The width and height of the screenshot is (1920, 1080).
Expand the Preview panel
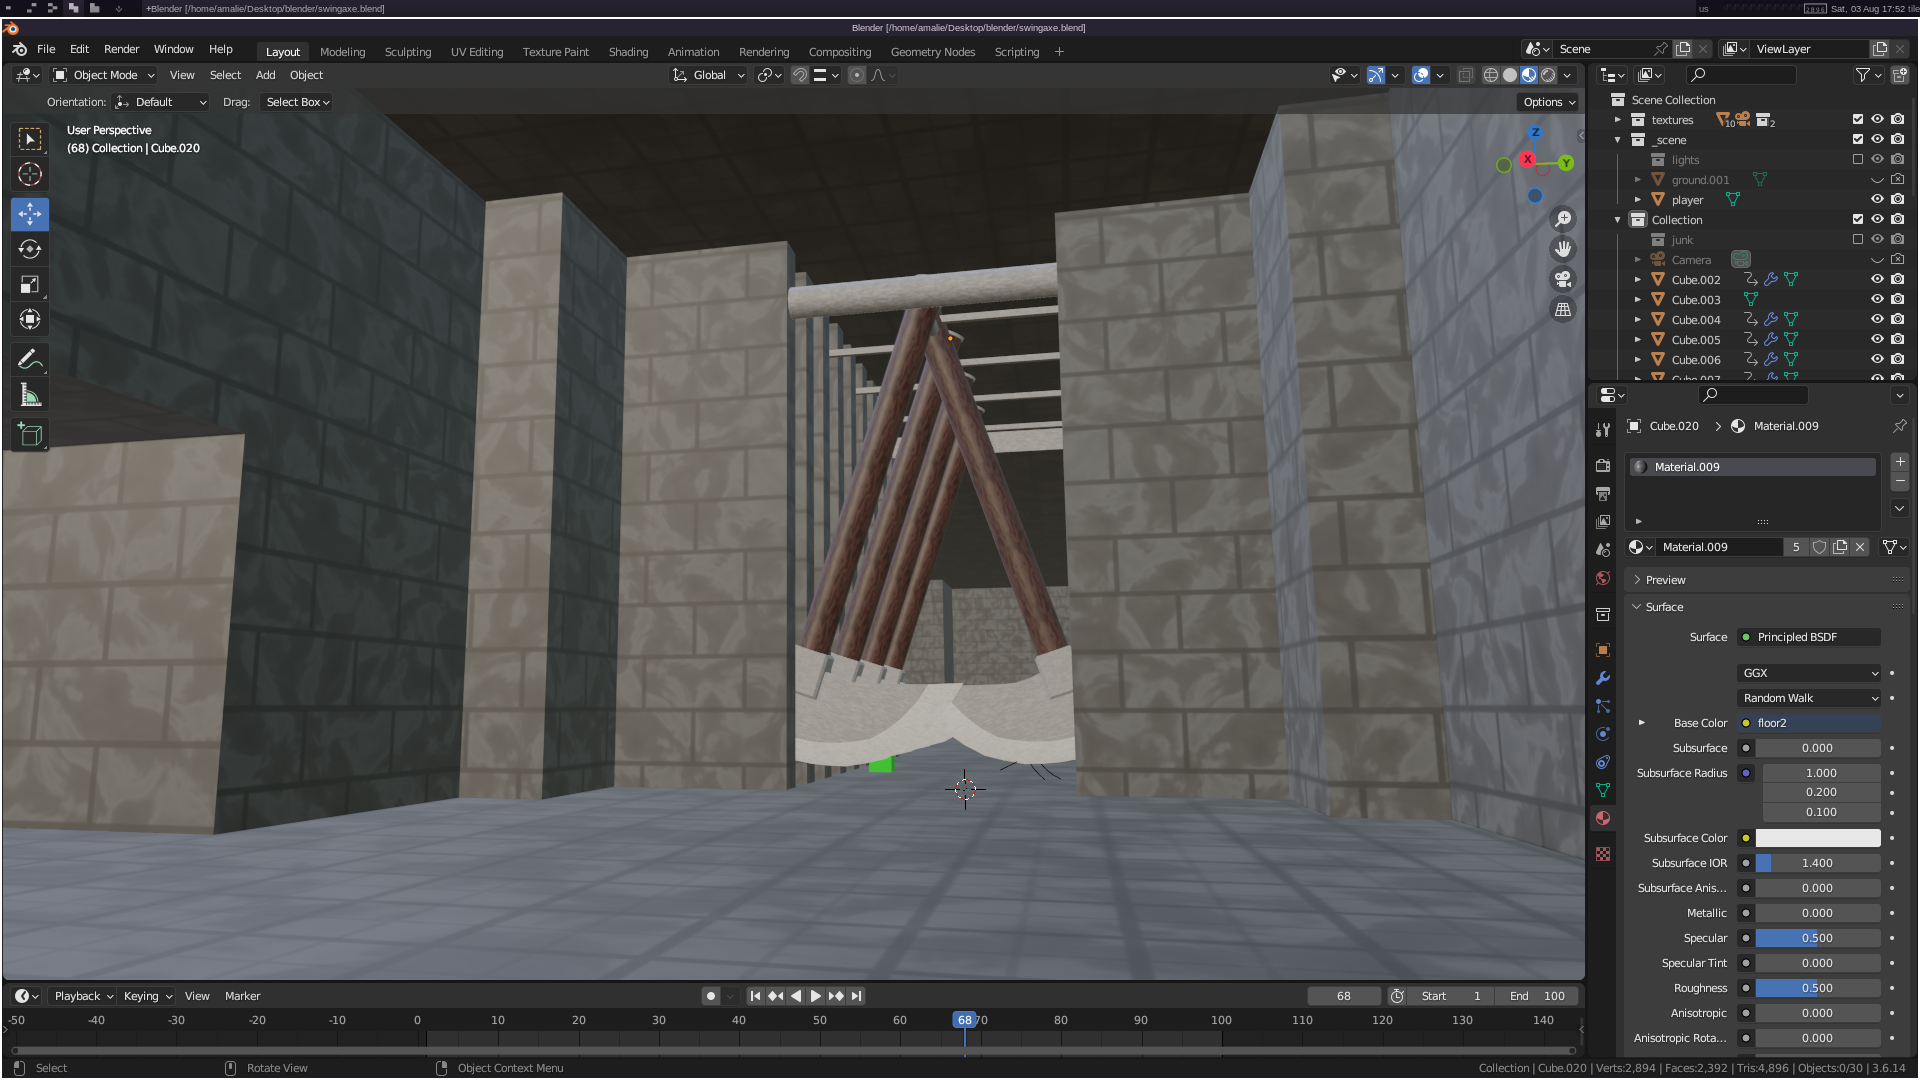coord(1665,580)
